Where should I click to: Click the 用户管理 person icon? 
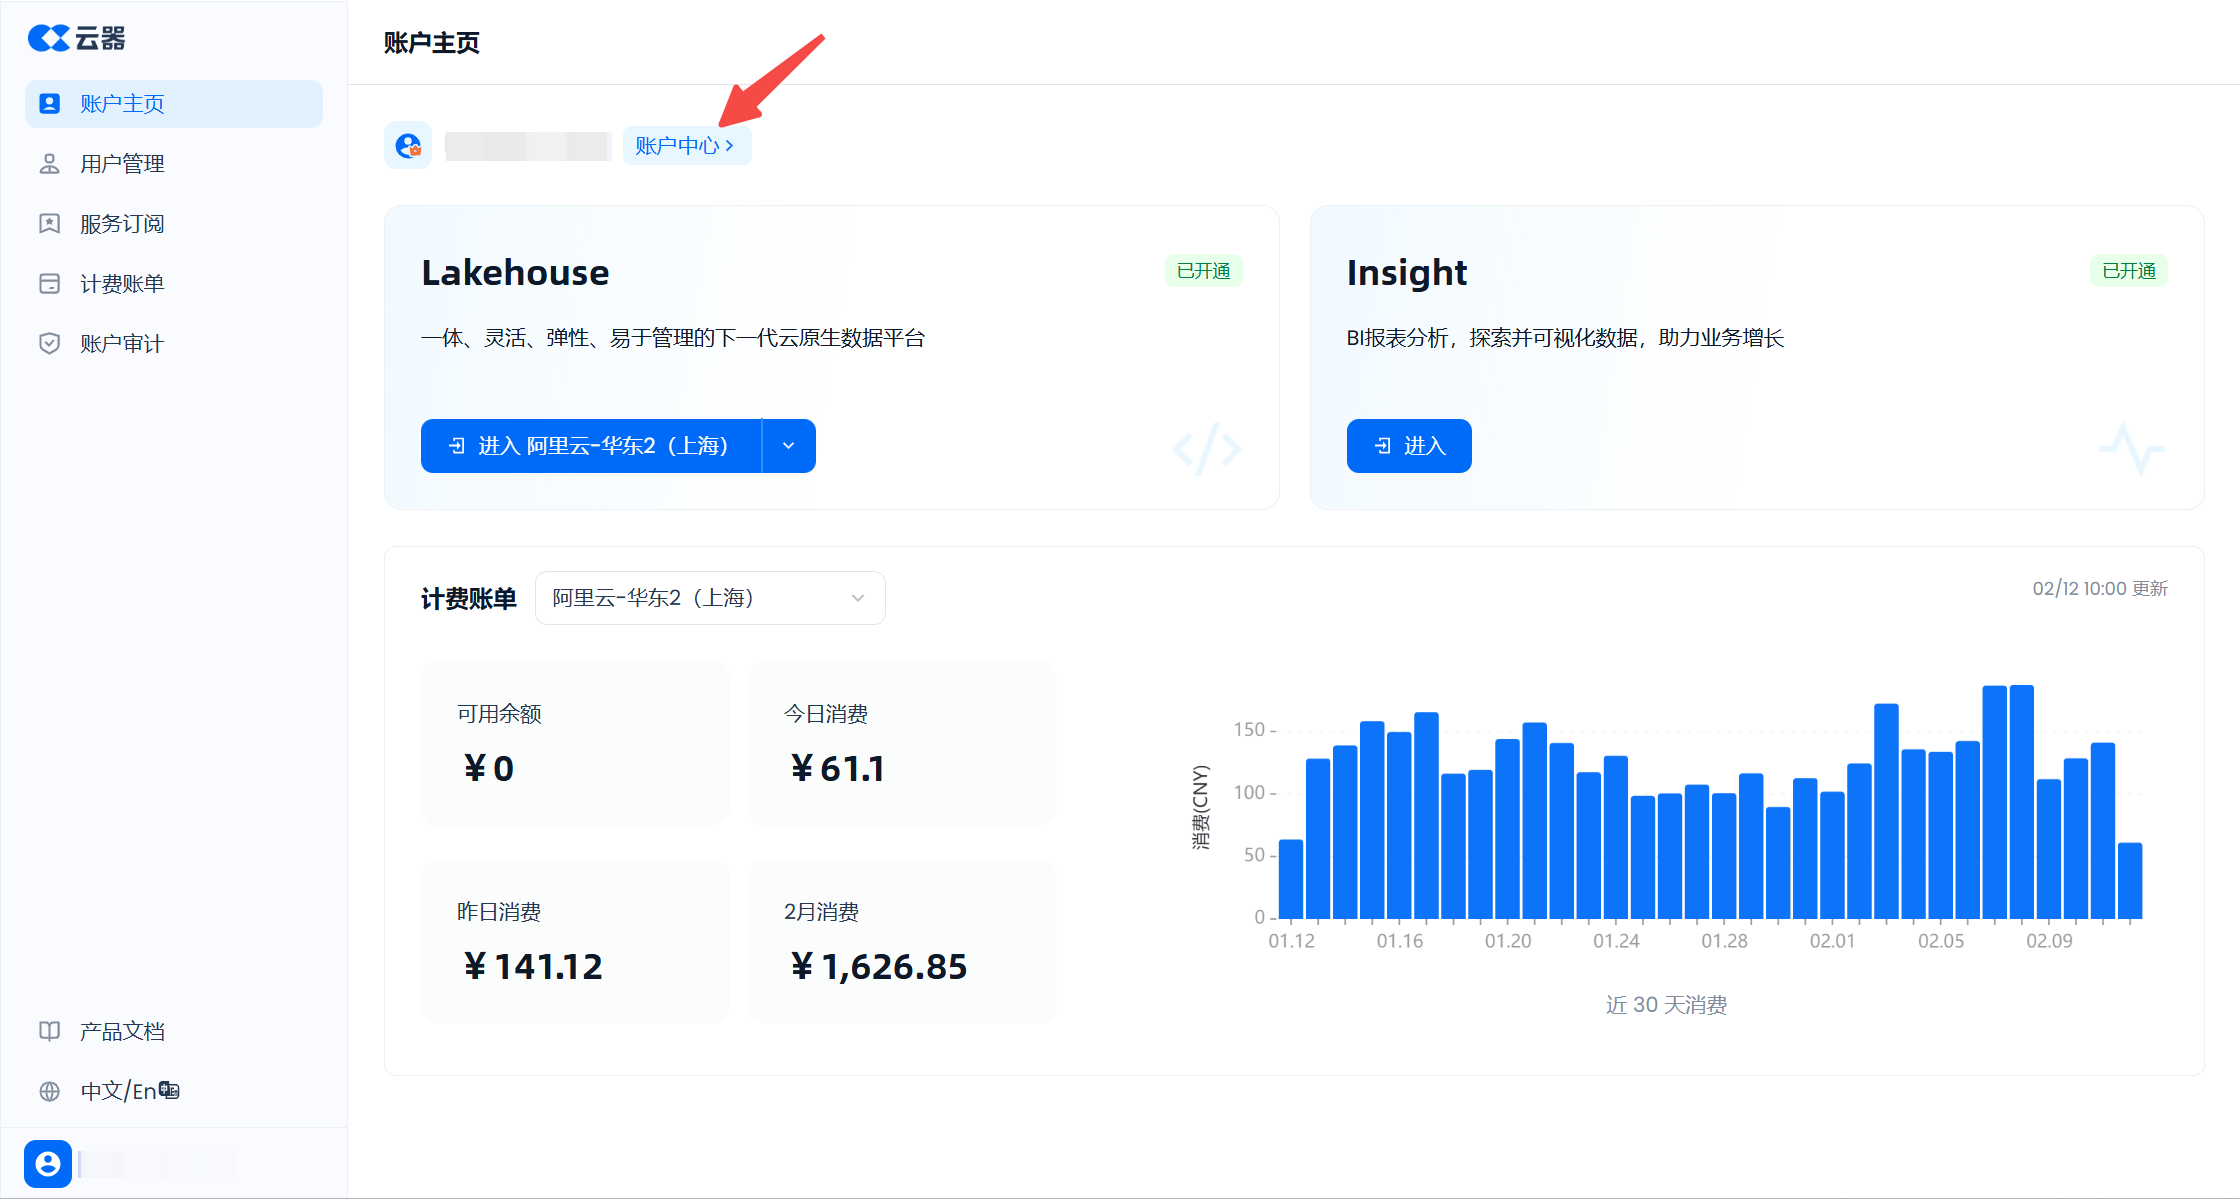point(49,164)
